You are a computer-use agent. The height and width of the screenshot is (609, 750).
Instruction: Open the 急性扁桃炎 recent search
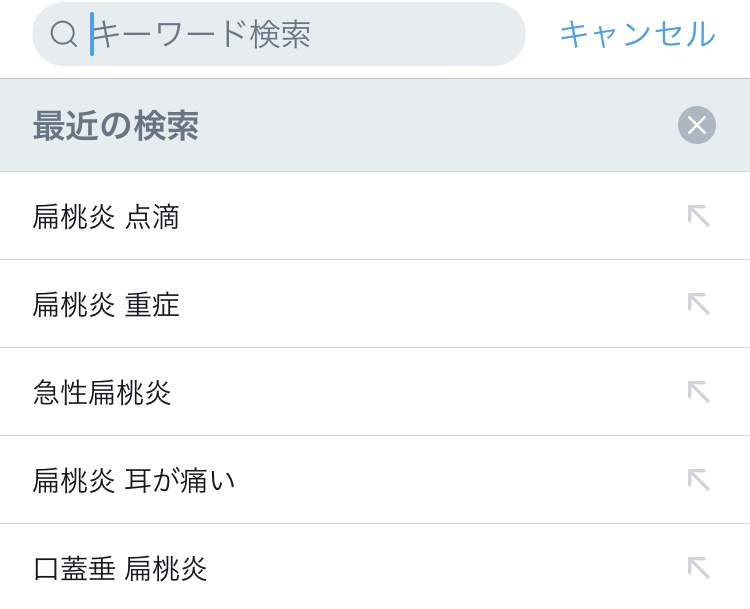click(102, 393)
